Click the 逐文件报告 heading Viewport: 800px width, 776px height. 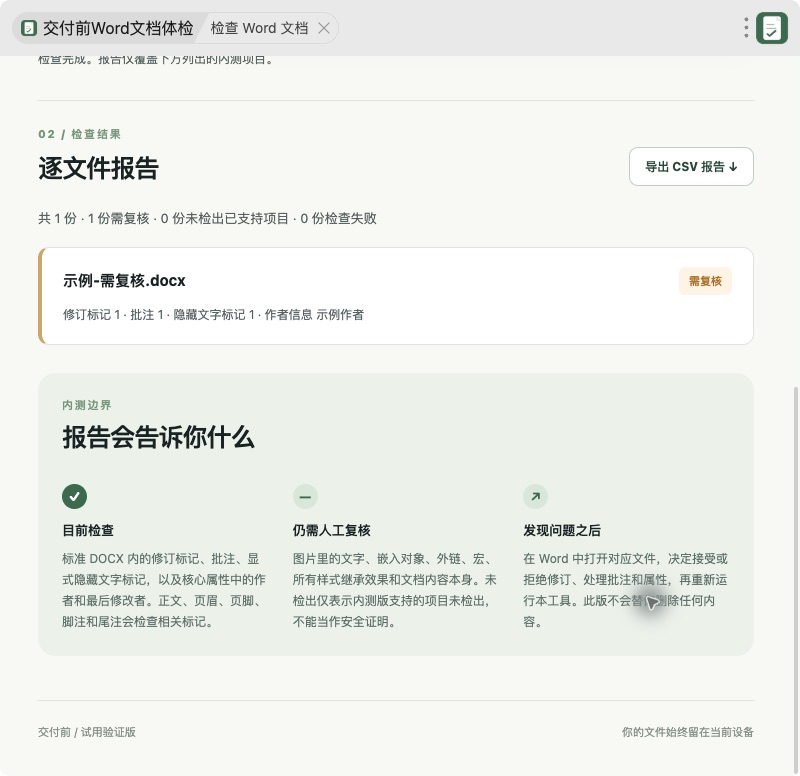98,168
